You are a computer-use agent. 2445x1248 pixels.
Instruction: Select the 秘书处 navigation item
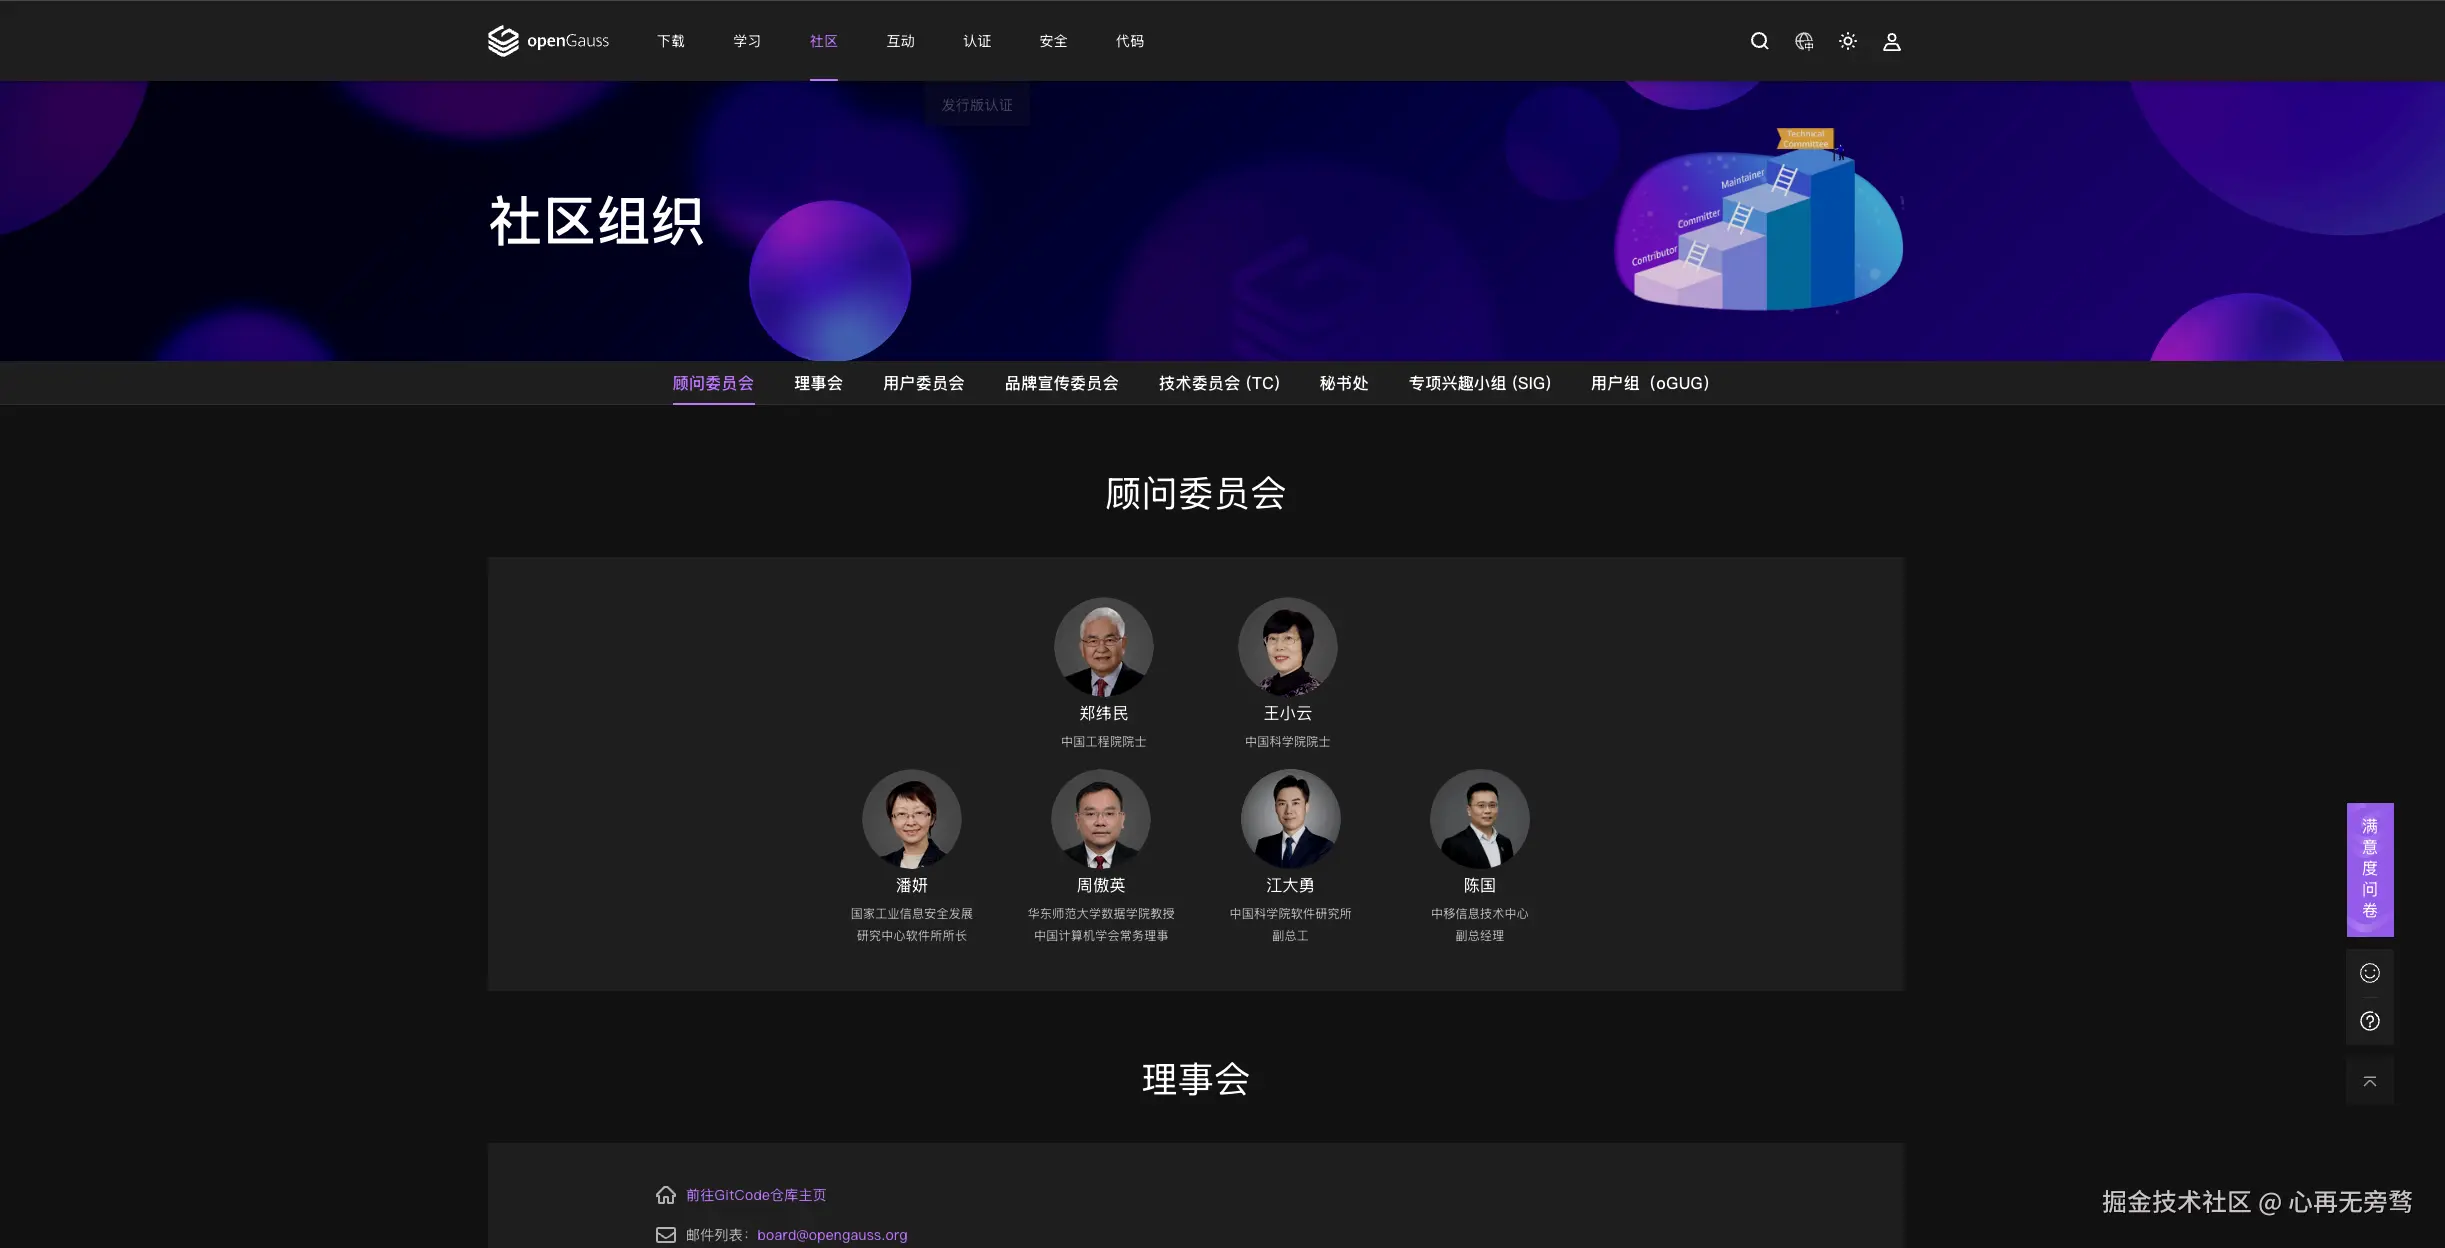click(1342, 383)
